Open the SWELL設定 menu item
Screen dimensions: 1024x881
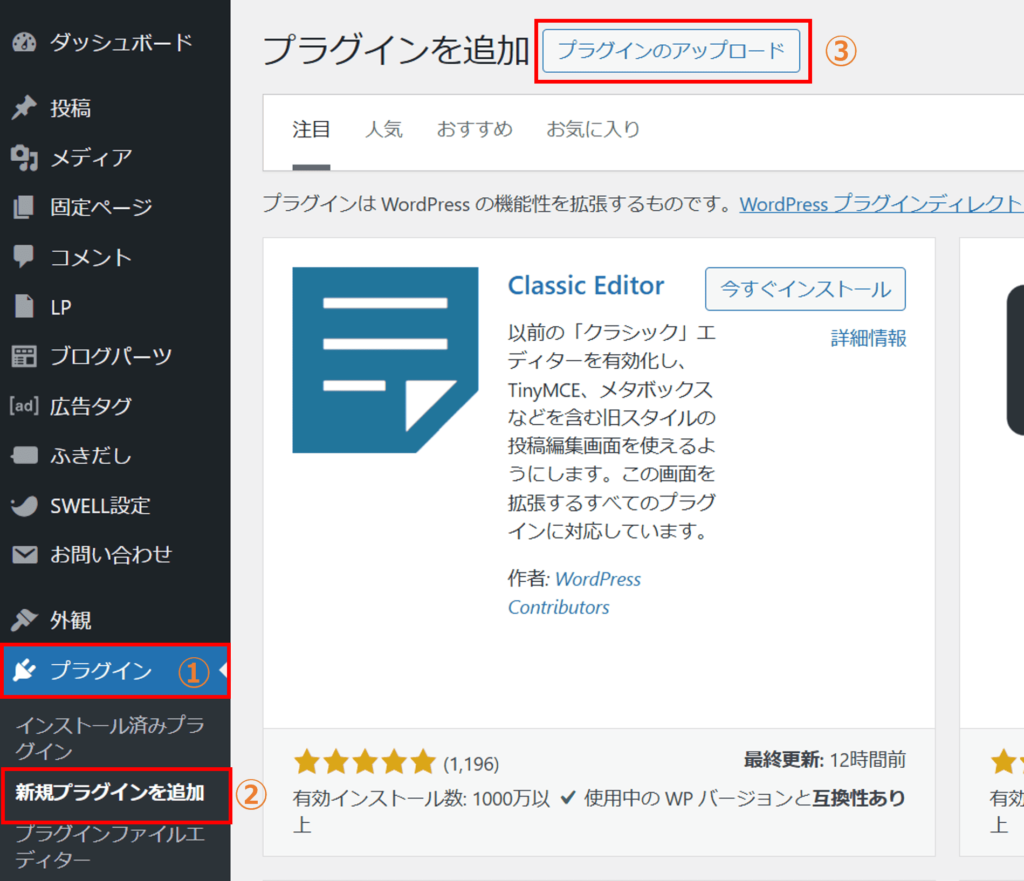100,506
